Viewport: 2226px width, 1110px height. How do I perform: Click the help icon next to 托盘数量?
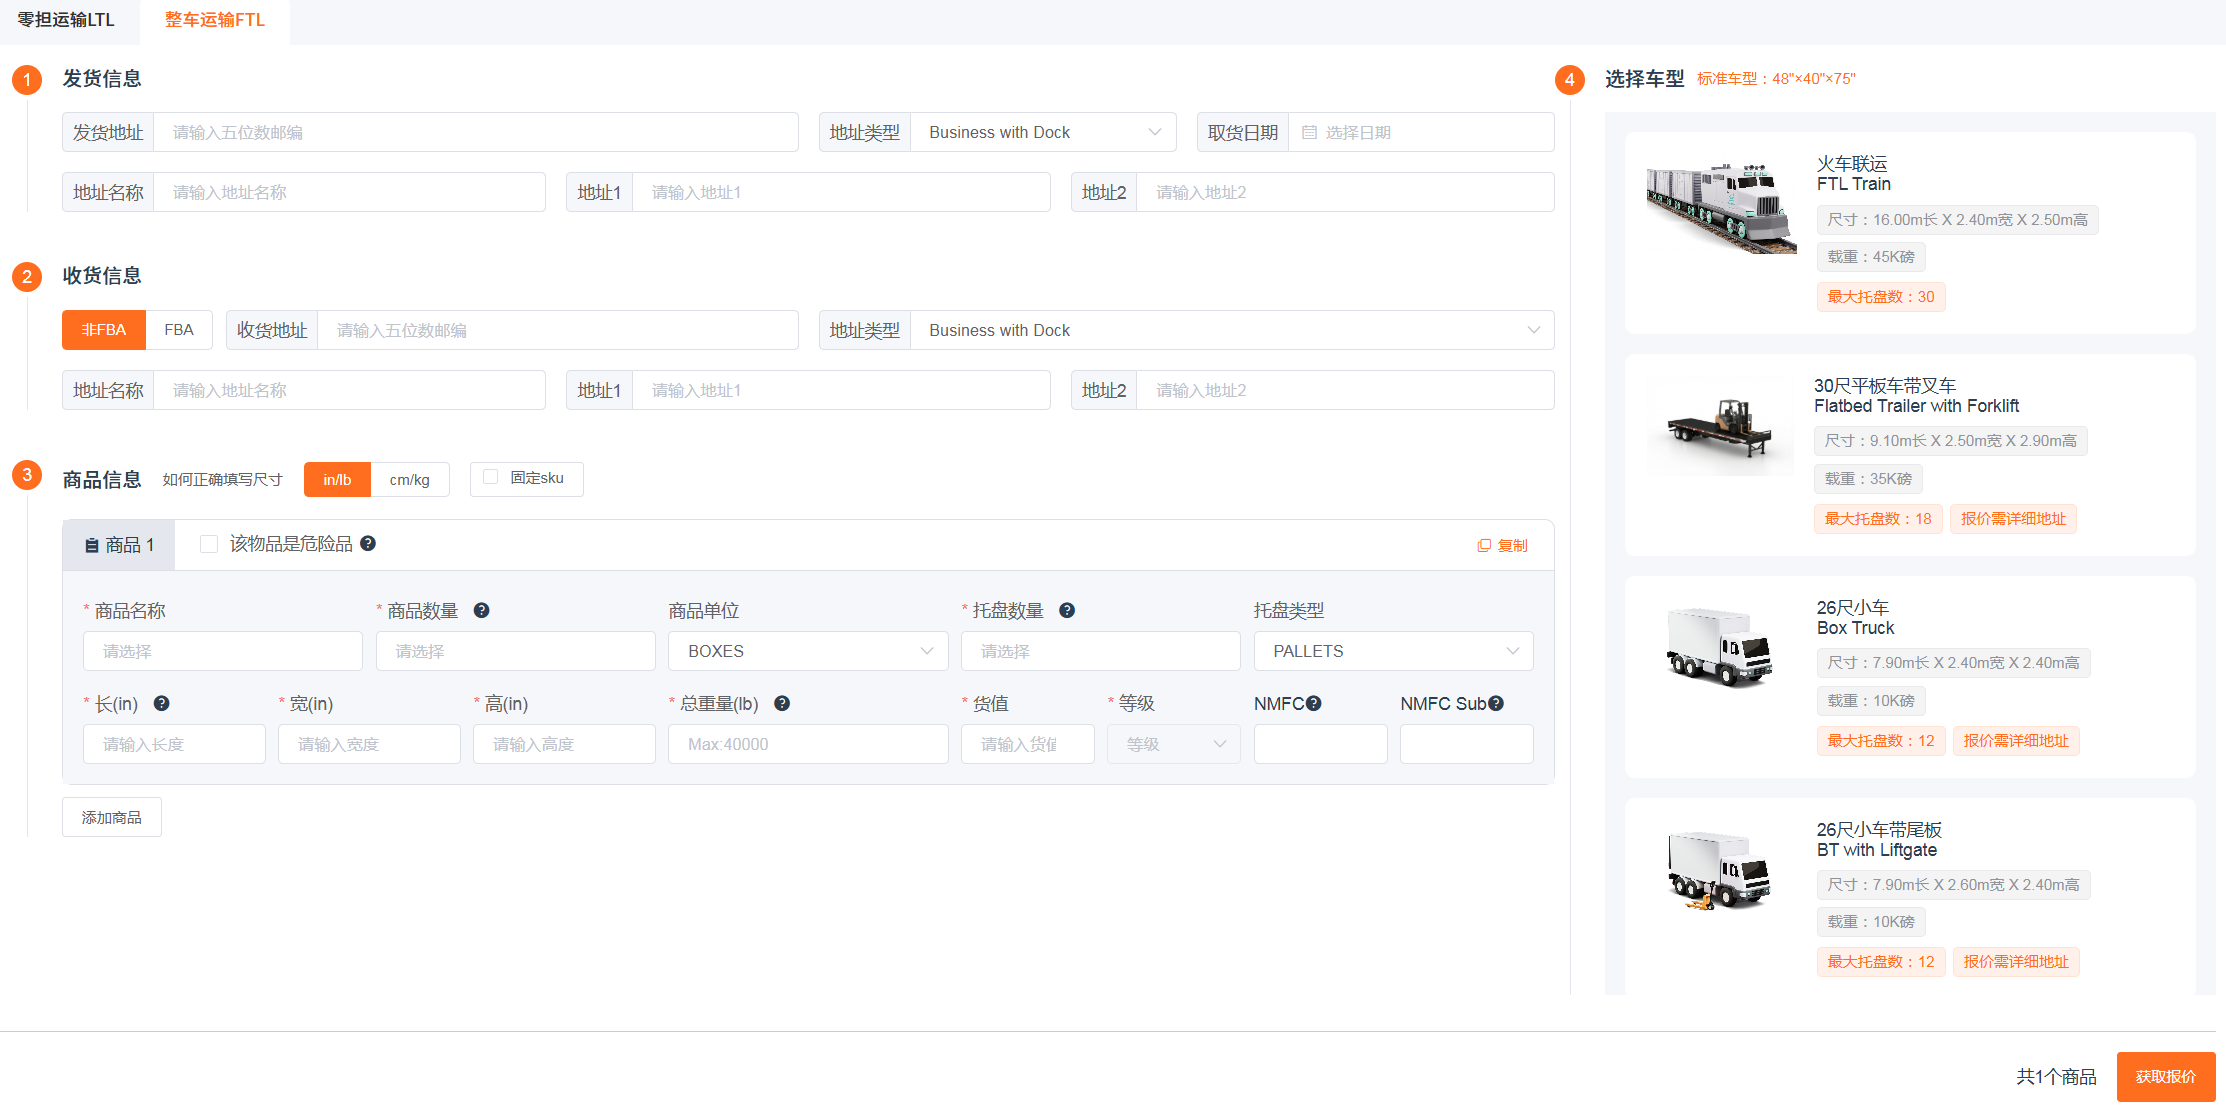click(x=1067, y=610)
